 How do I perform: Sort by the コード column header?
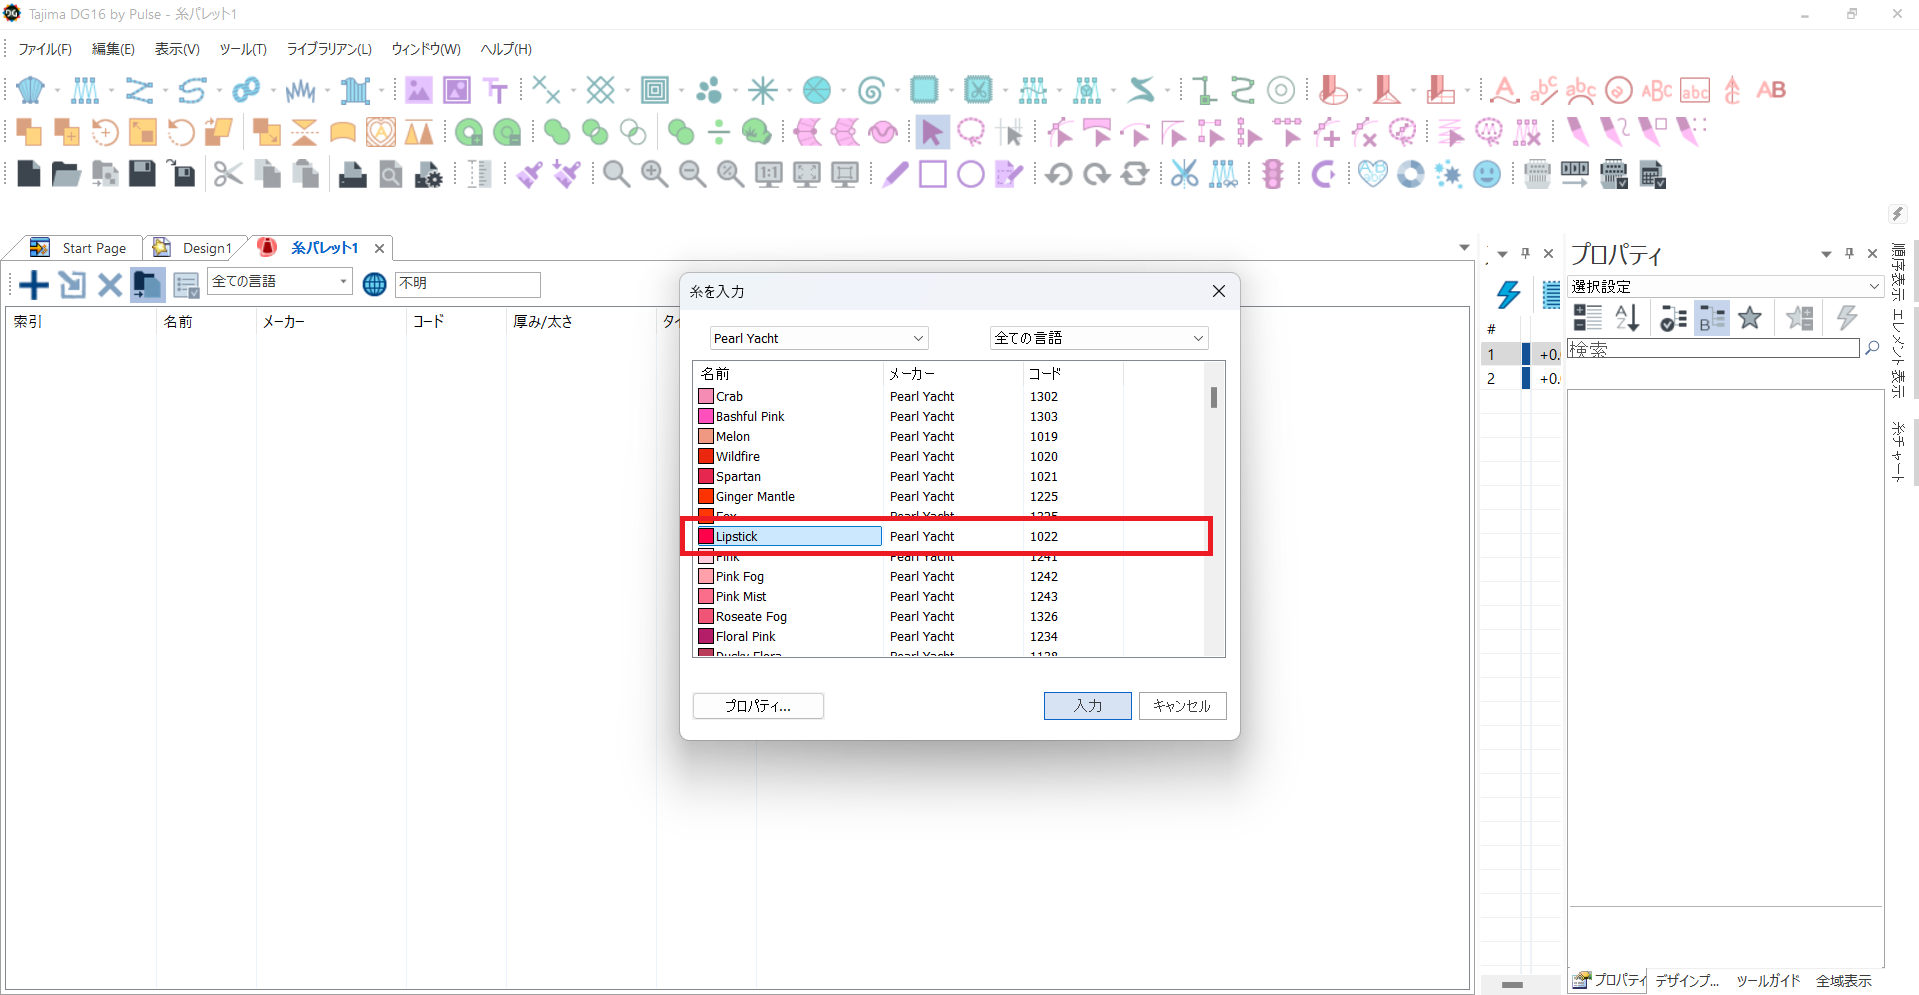[1073, 374]
